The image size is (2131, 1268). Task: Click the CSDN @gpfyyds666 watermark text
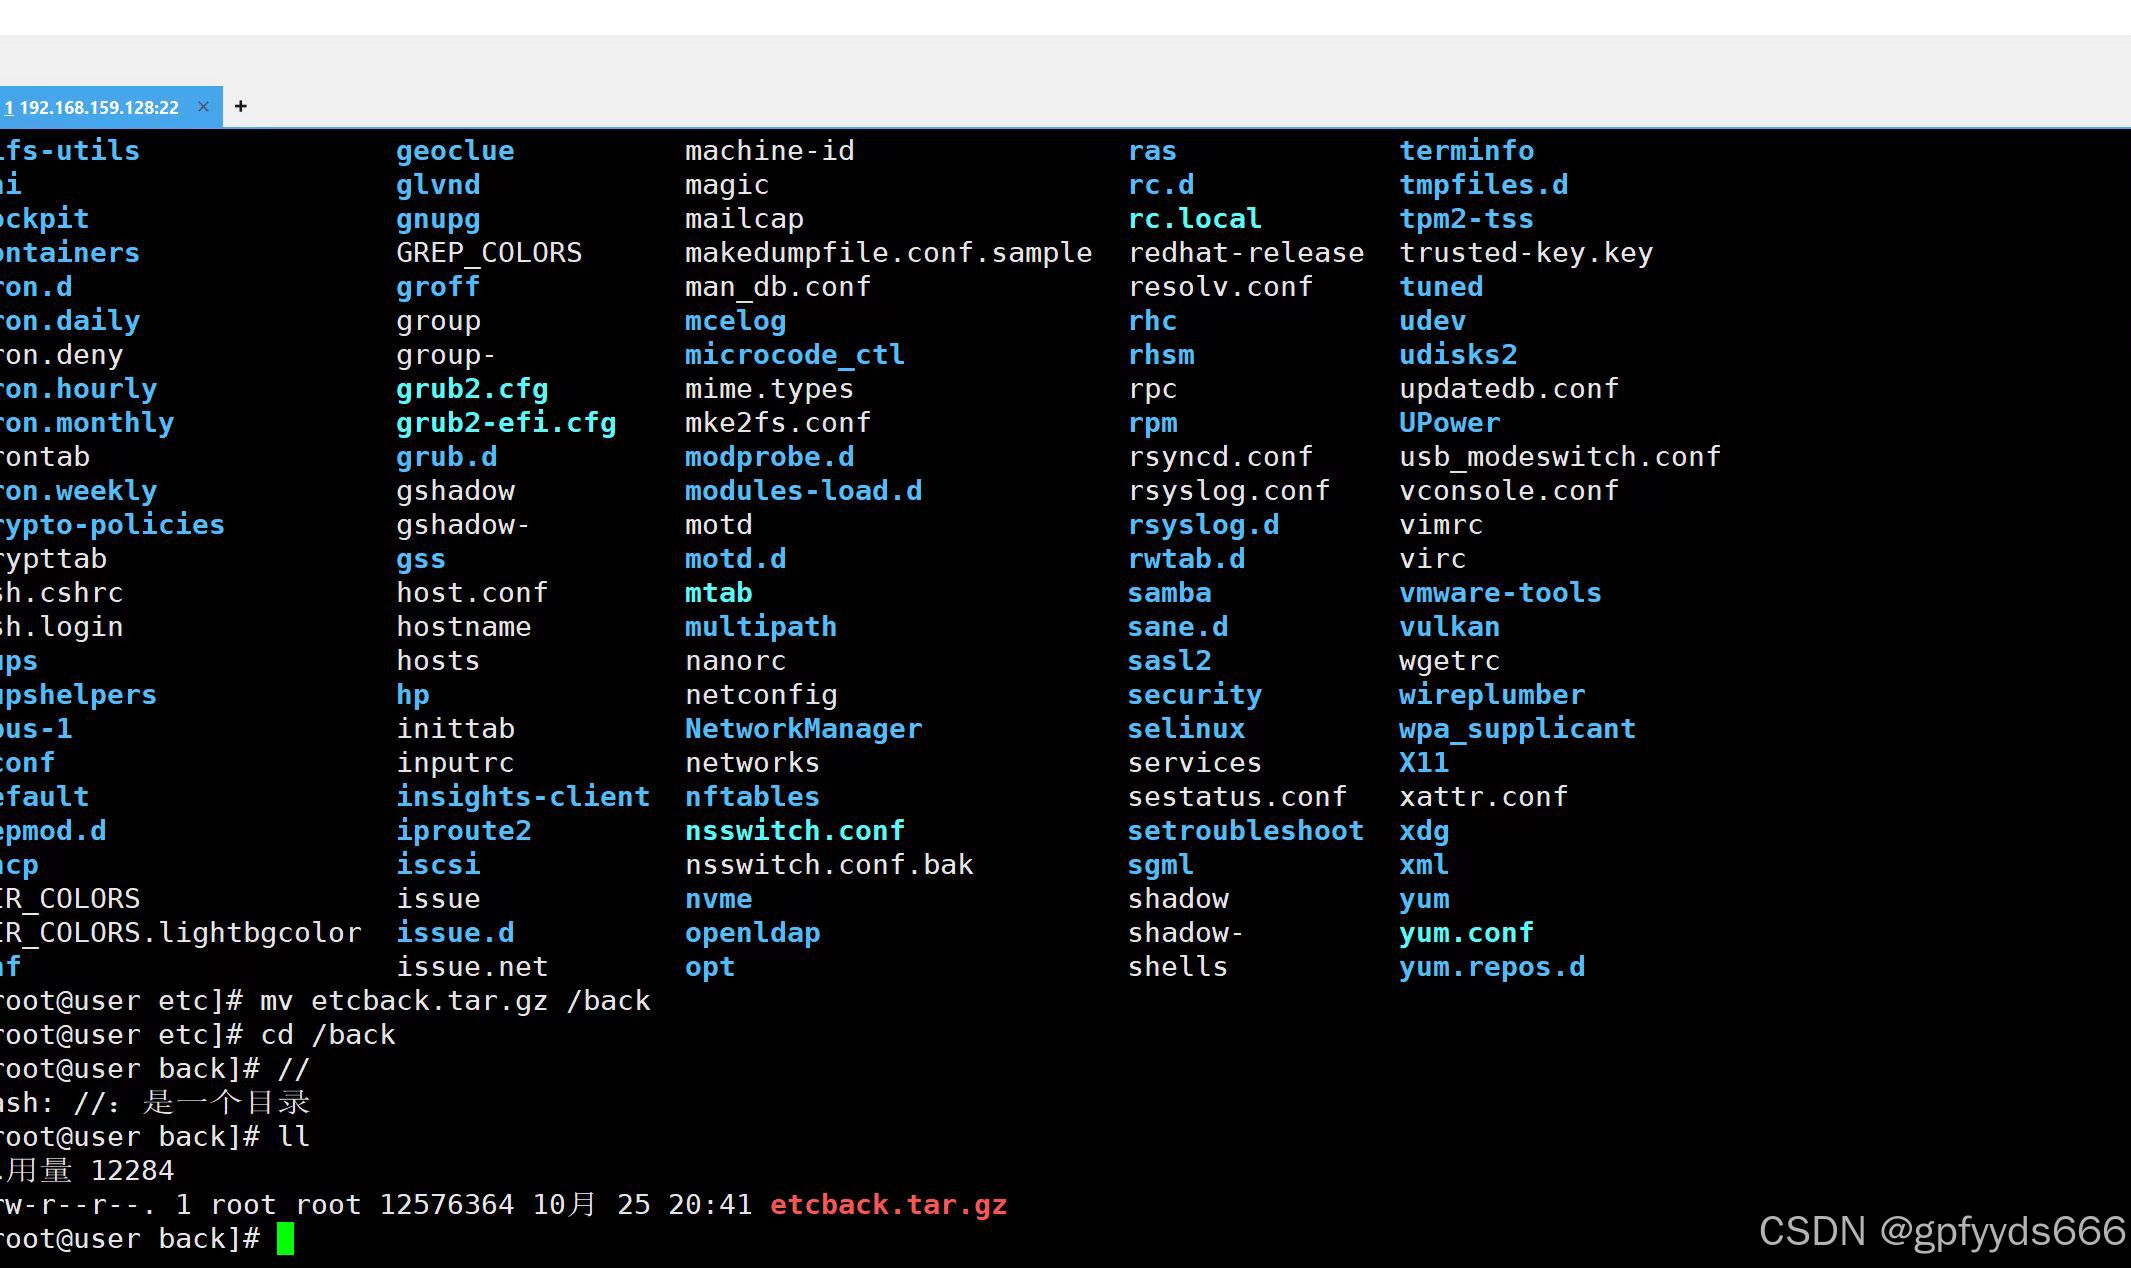pos(1942,1230)
